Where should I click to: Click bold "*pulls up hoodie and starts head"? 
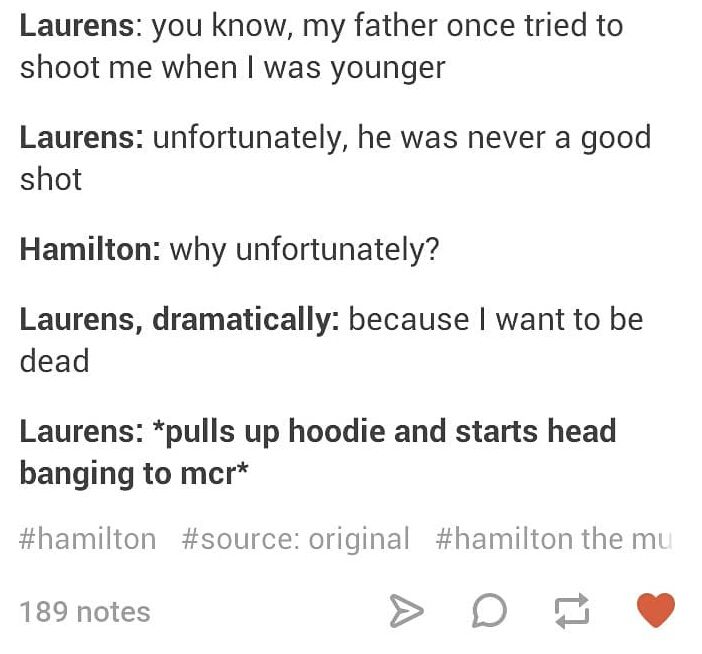coord(385,431)
